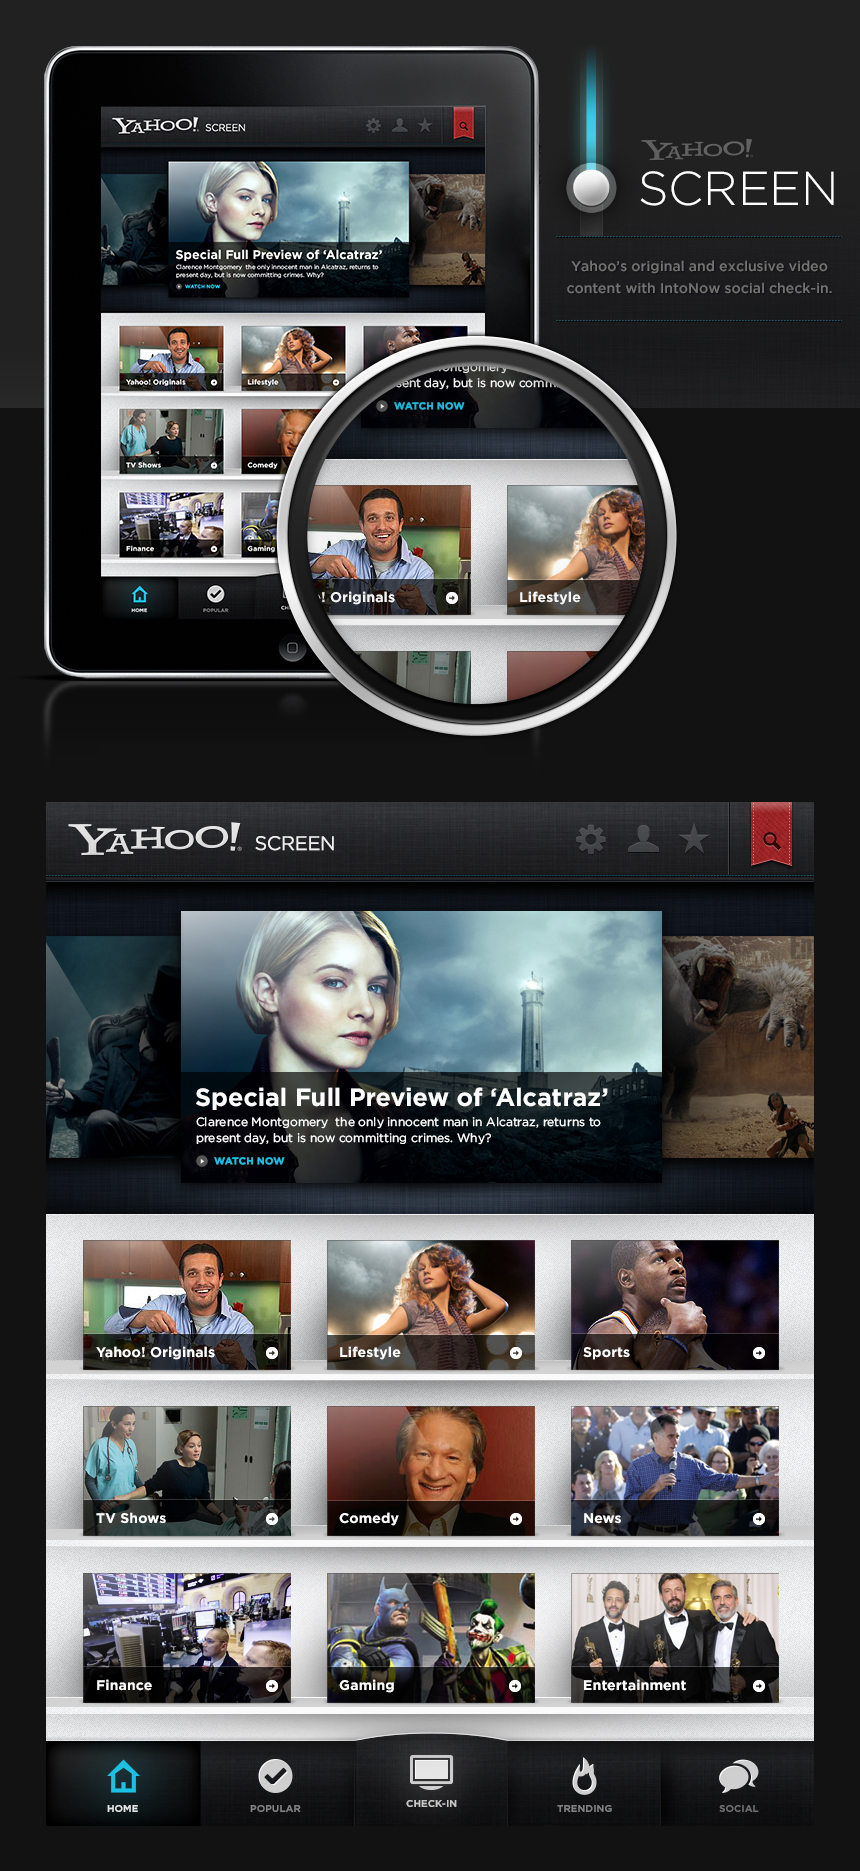Click the arrow on the large Finance tile
The image size is (860, 1871).
click(x=272, y=1686)
